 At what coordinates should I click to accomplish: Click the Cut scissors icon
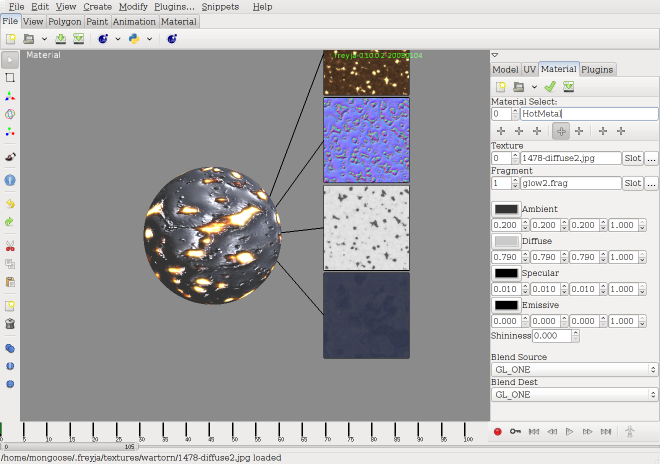(x=10, y=246)
